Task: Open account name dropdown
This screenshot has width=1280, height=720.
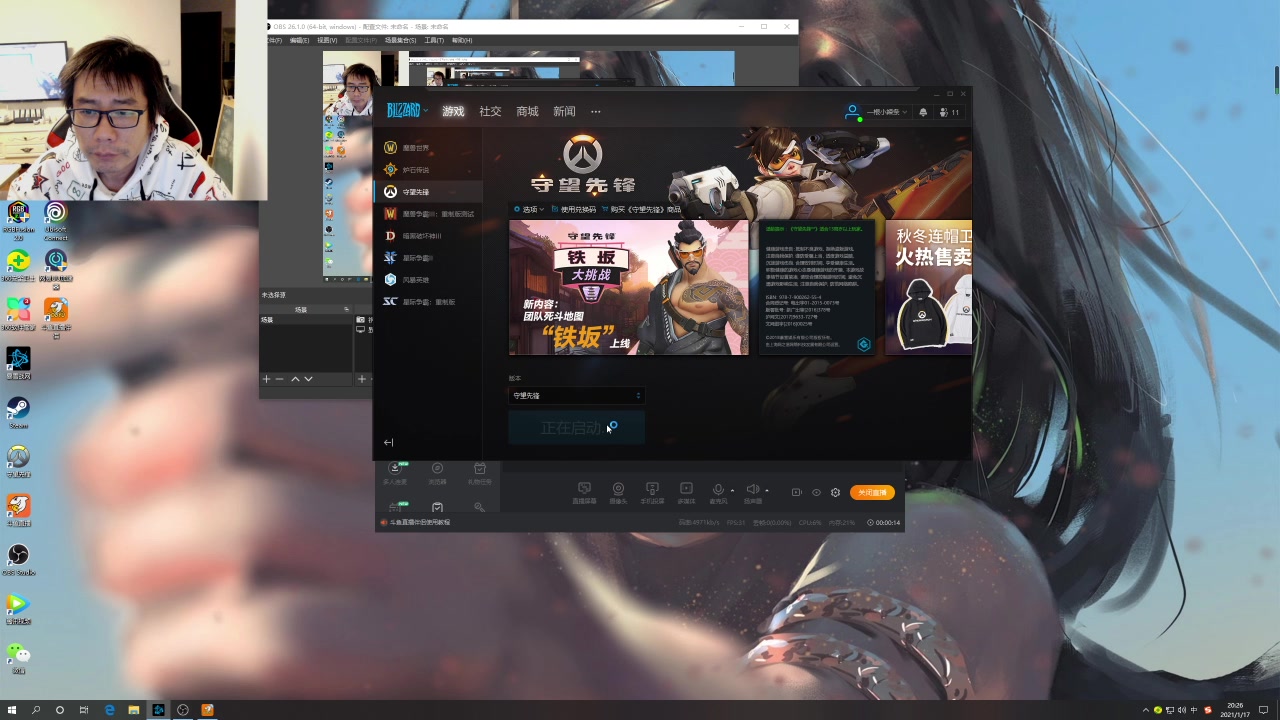Action: click(886, 112)
